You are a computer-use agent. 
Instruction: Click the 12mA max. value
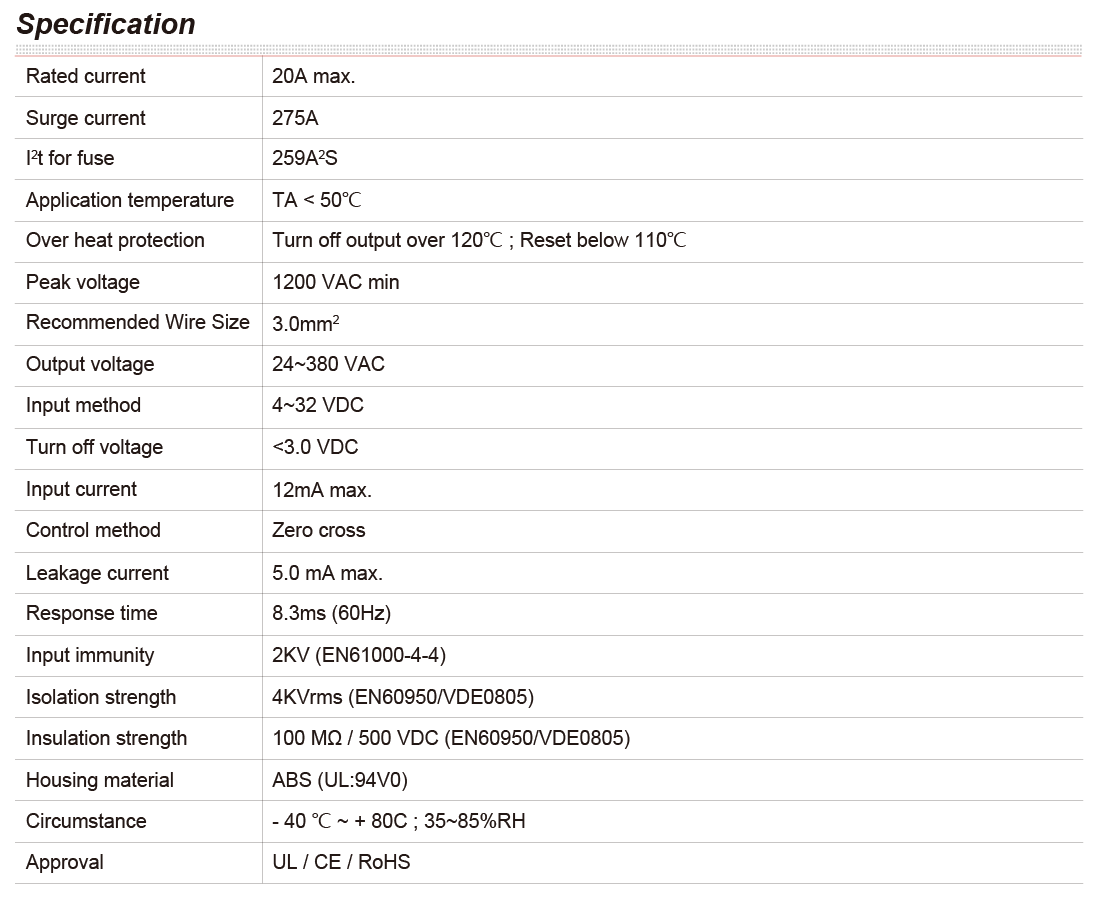coord(322,490)
